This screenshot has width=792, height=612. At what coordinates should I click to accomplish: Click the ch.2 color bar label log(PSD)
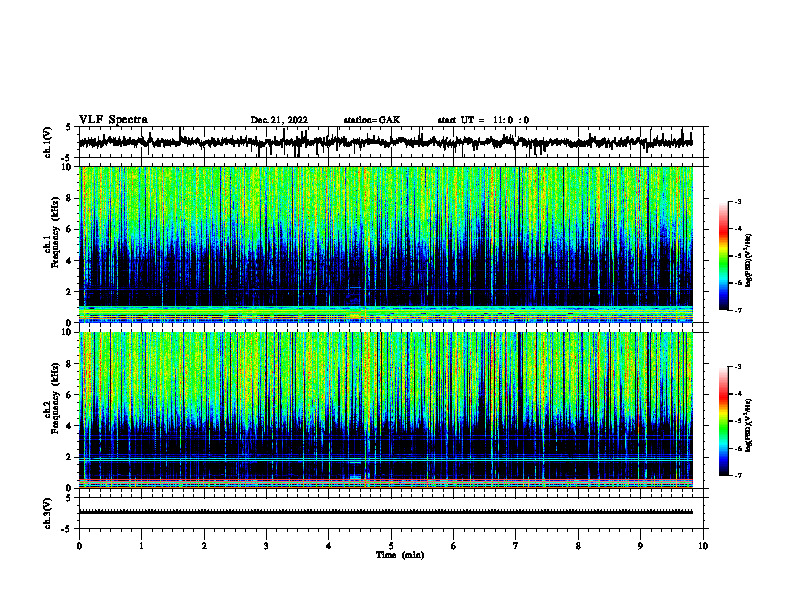click(749, 425)
